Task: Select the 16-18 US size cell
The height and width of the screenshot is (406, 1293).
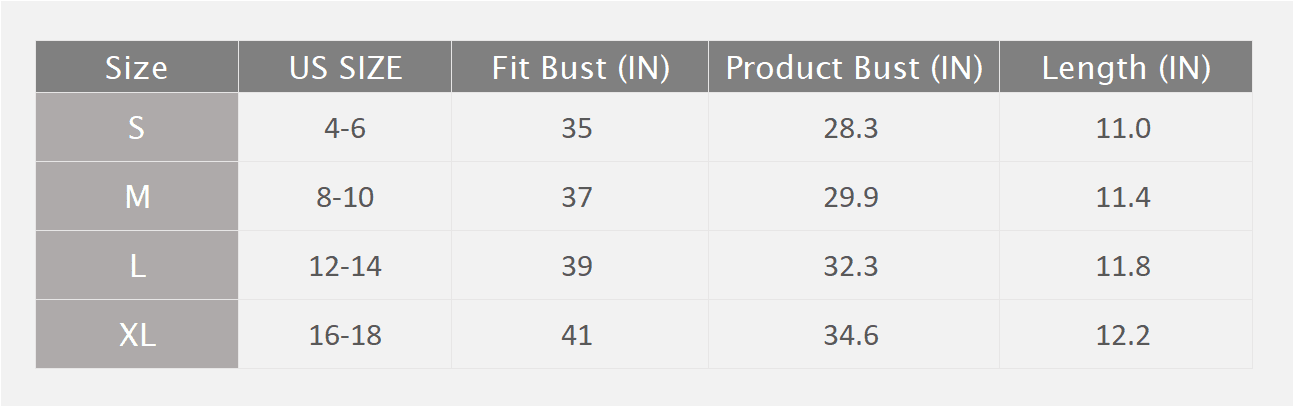Action: (x=345, y=335)
